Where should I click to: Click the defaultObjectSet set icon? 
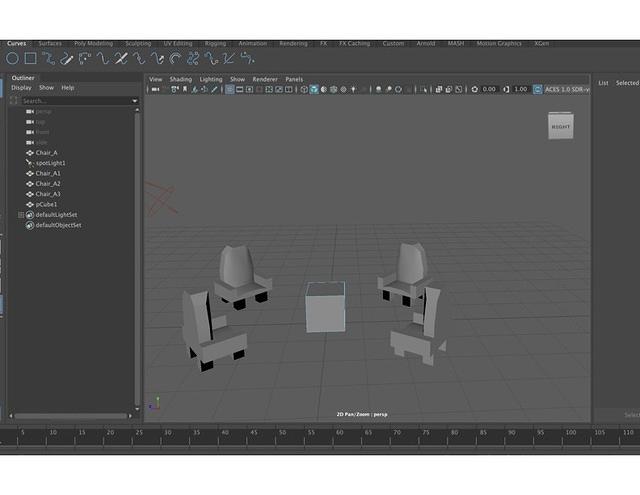point(30,225)
